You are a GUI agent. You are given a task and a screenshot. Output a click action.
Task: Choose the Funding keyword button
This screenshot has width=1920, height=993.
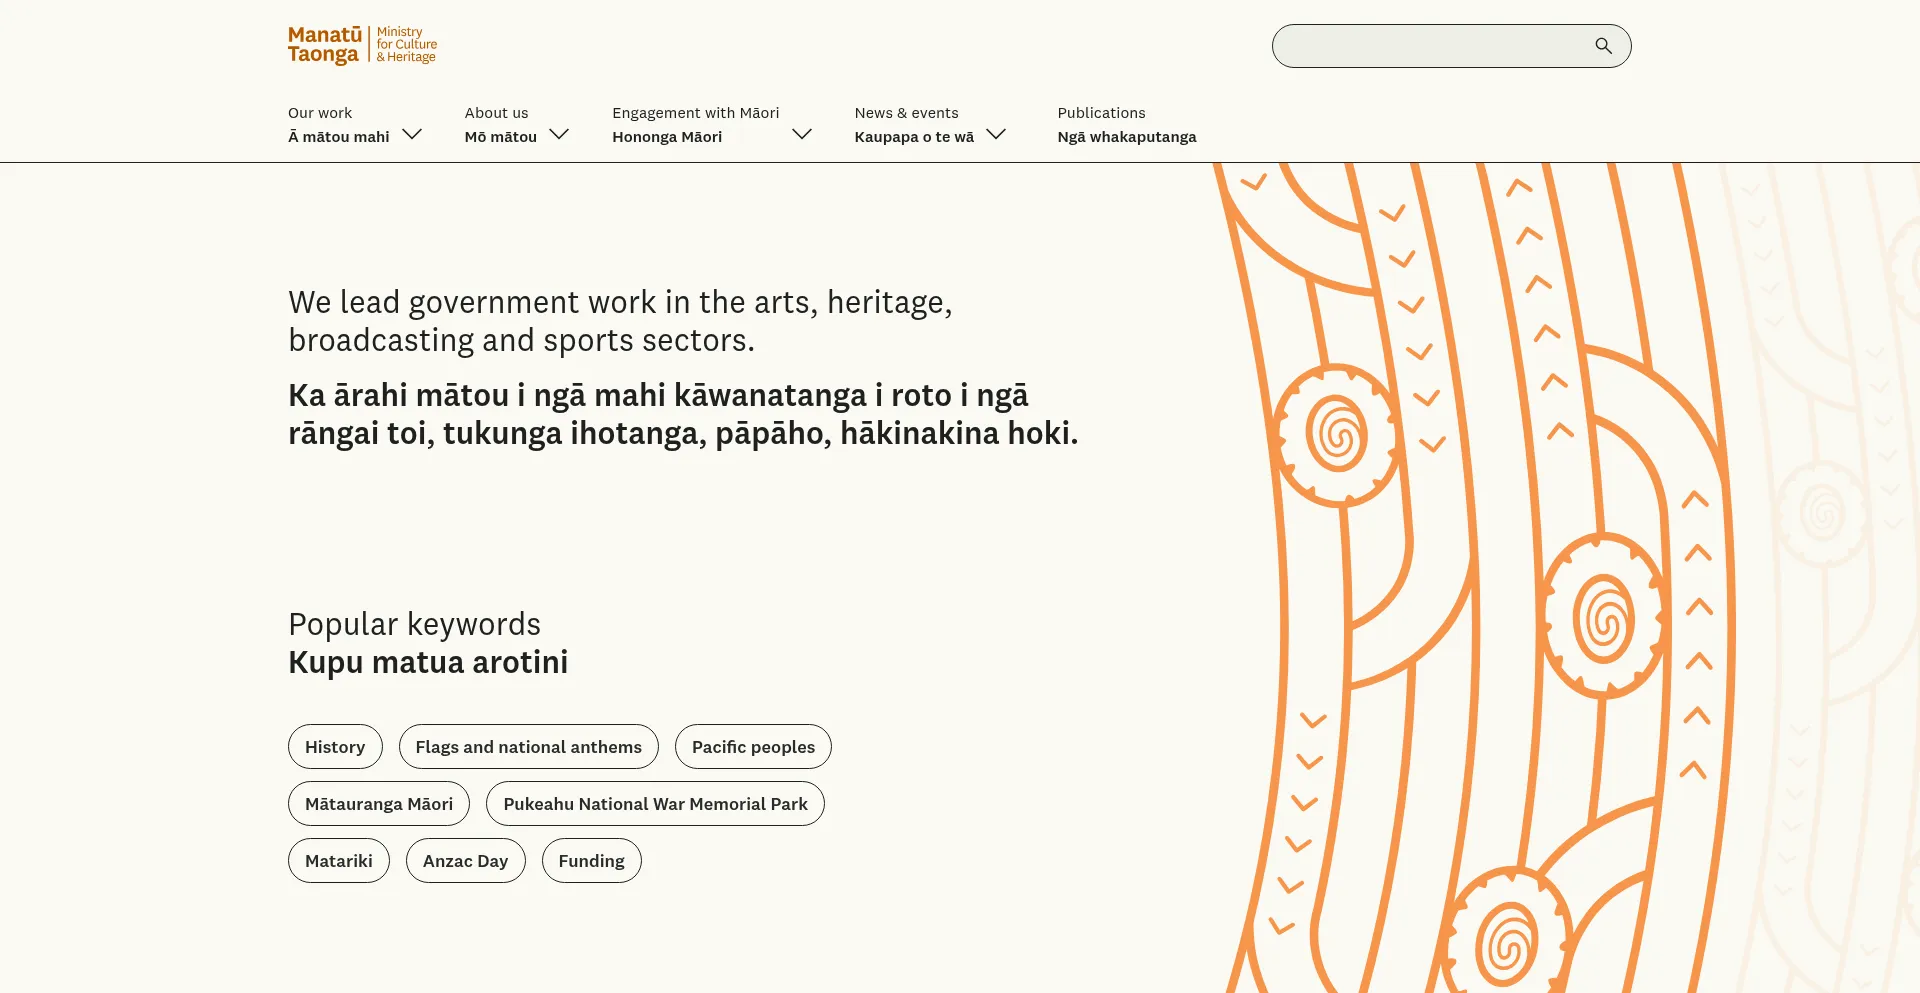coord(591,861)
